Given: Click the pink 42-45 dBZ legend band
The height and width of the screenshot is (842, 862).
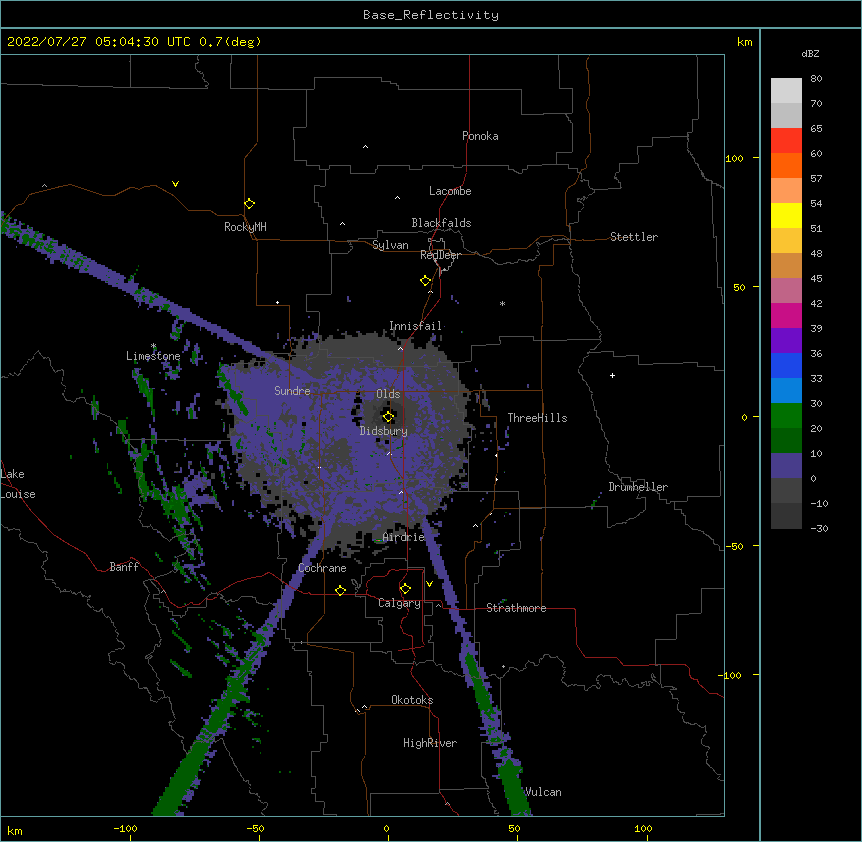Looking at the screenshot, I should [x=786, y=291].
